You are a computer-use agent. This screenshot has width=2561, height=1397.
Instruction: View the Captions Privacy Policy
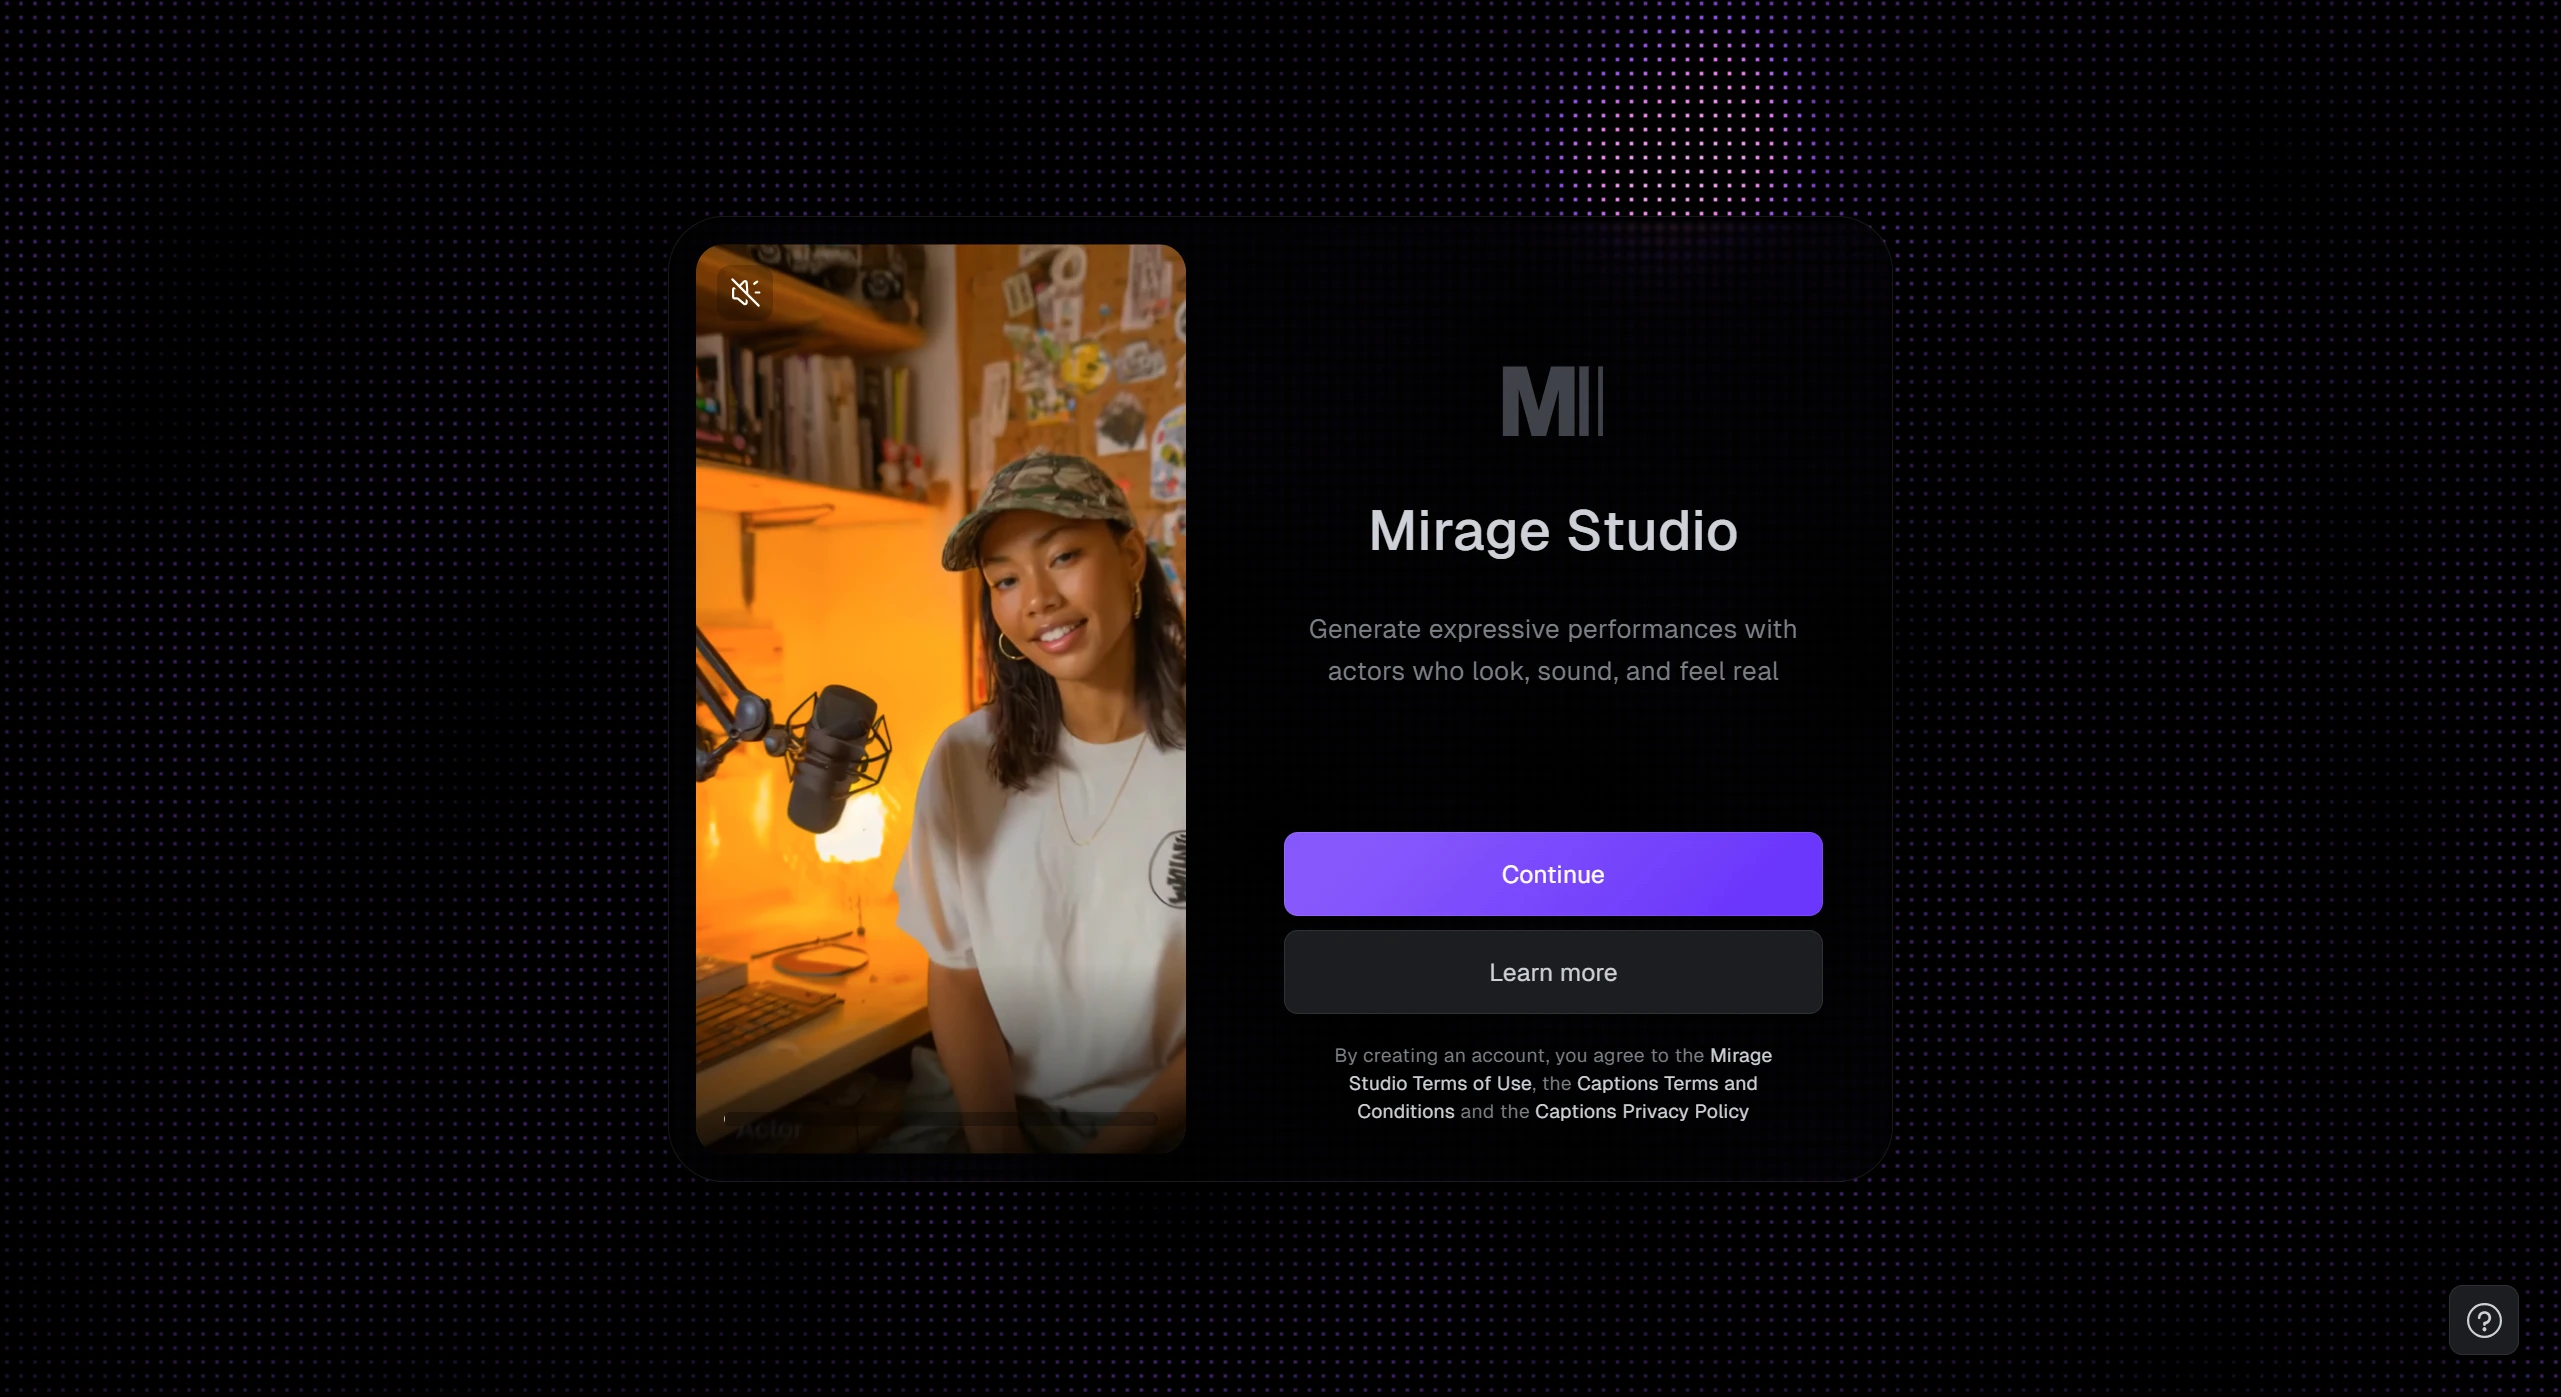1642,1111
